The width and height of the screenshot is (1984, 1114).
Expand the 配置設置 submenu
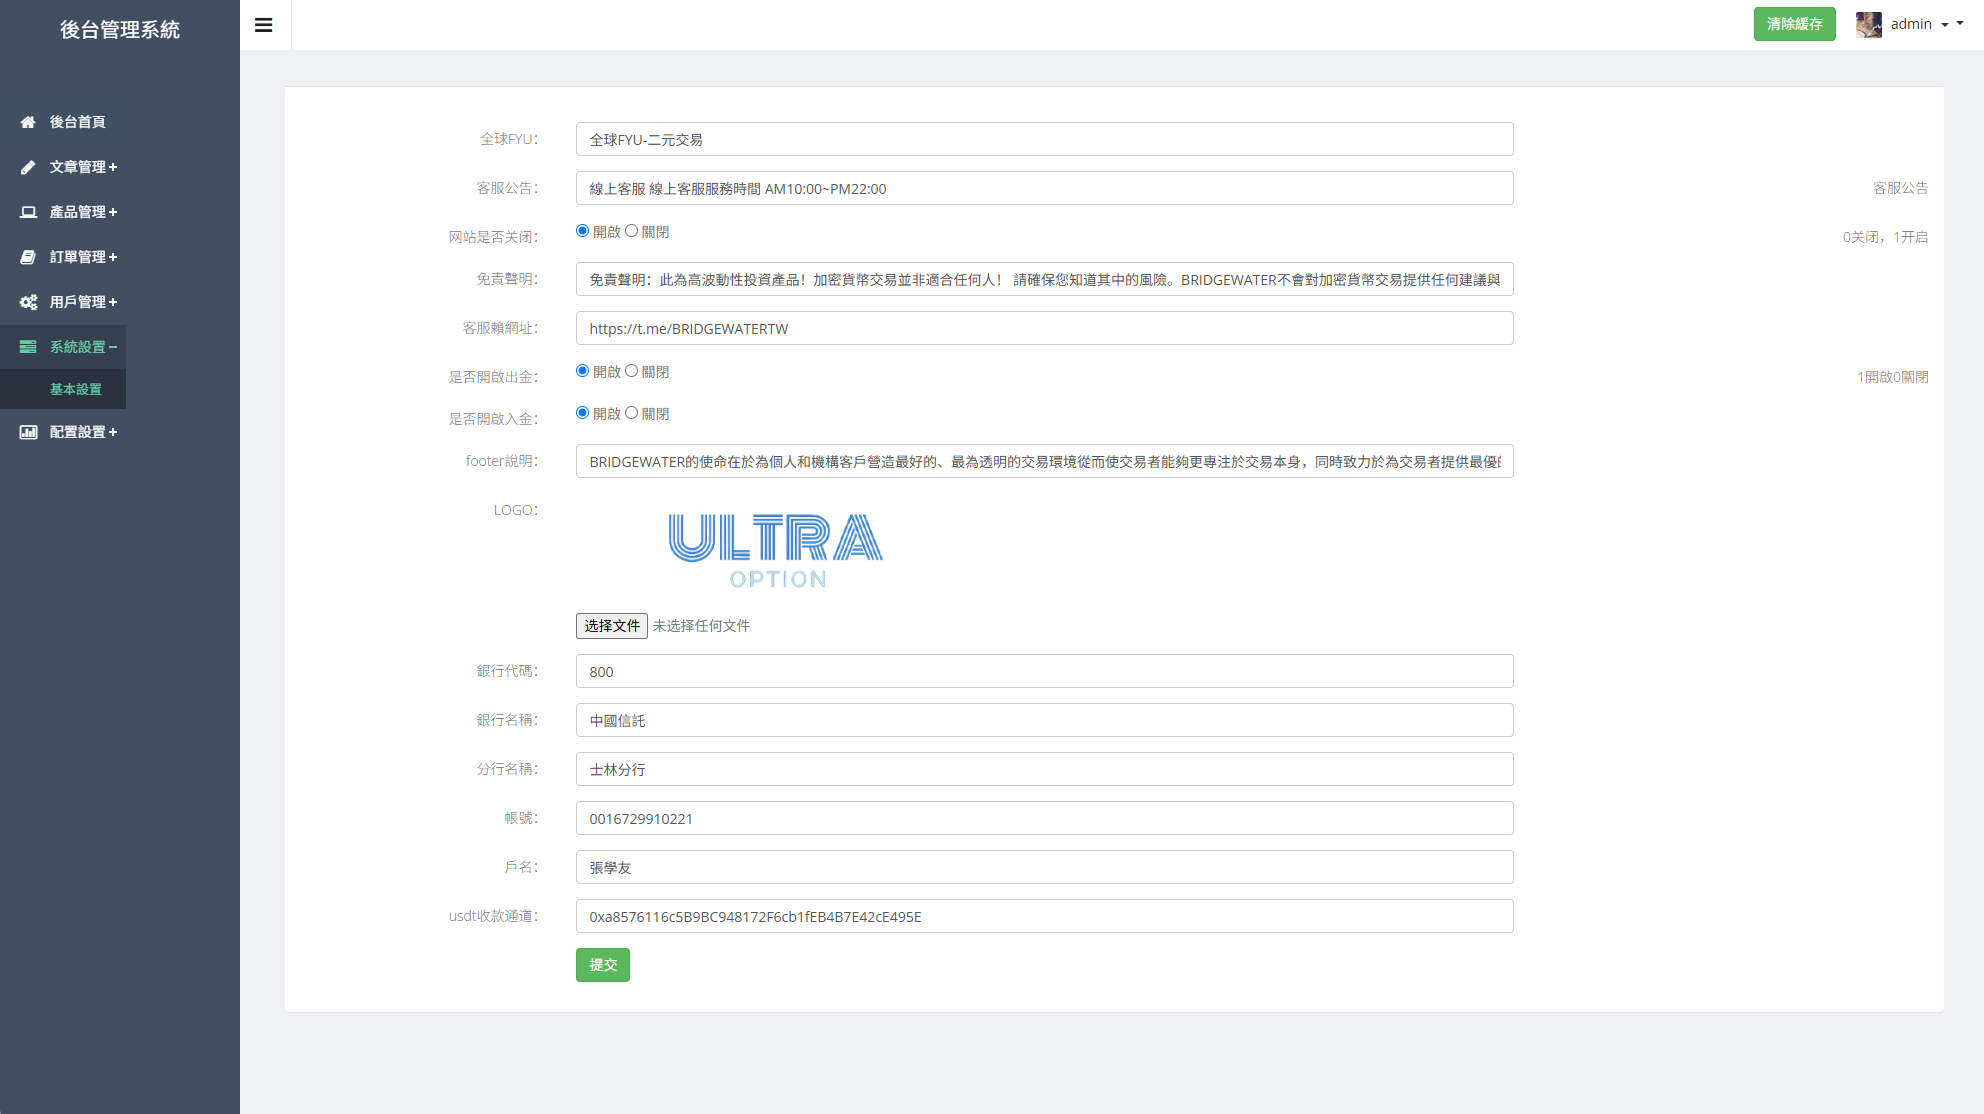pyautogui.click(x=84, y=432)
